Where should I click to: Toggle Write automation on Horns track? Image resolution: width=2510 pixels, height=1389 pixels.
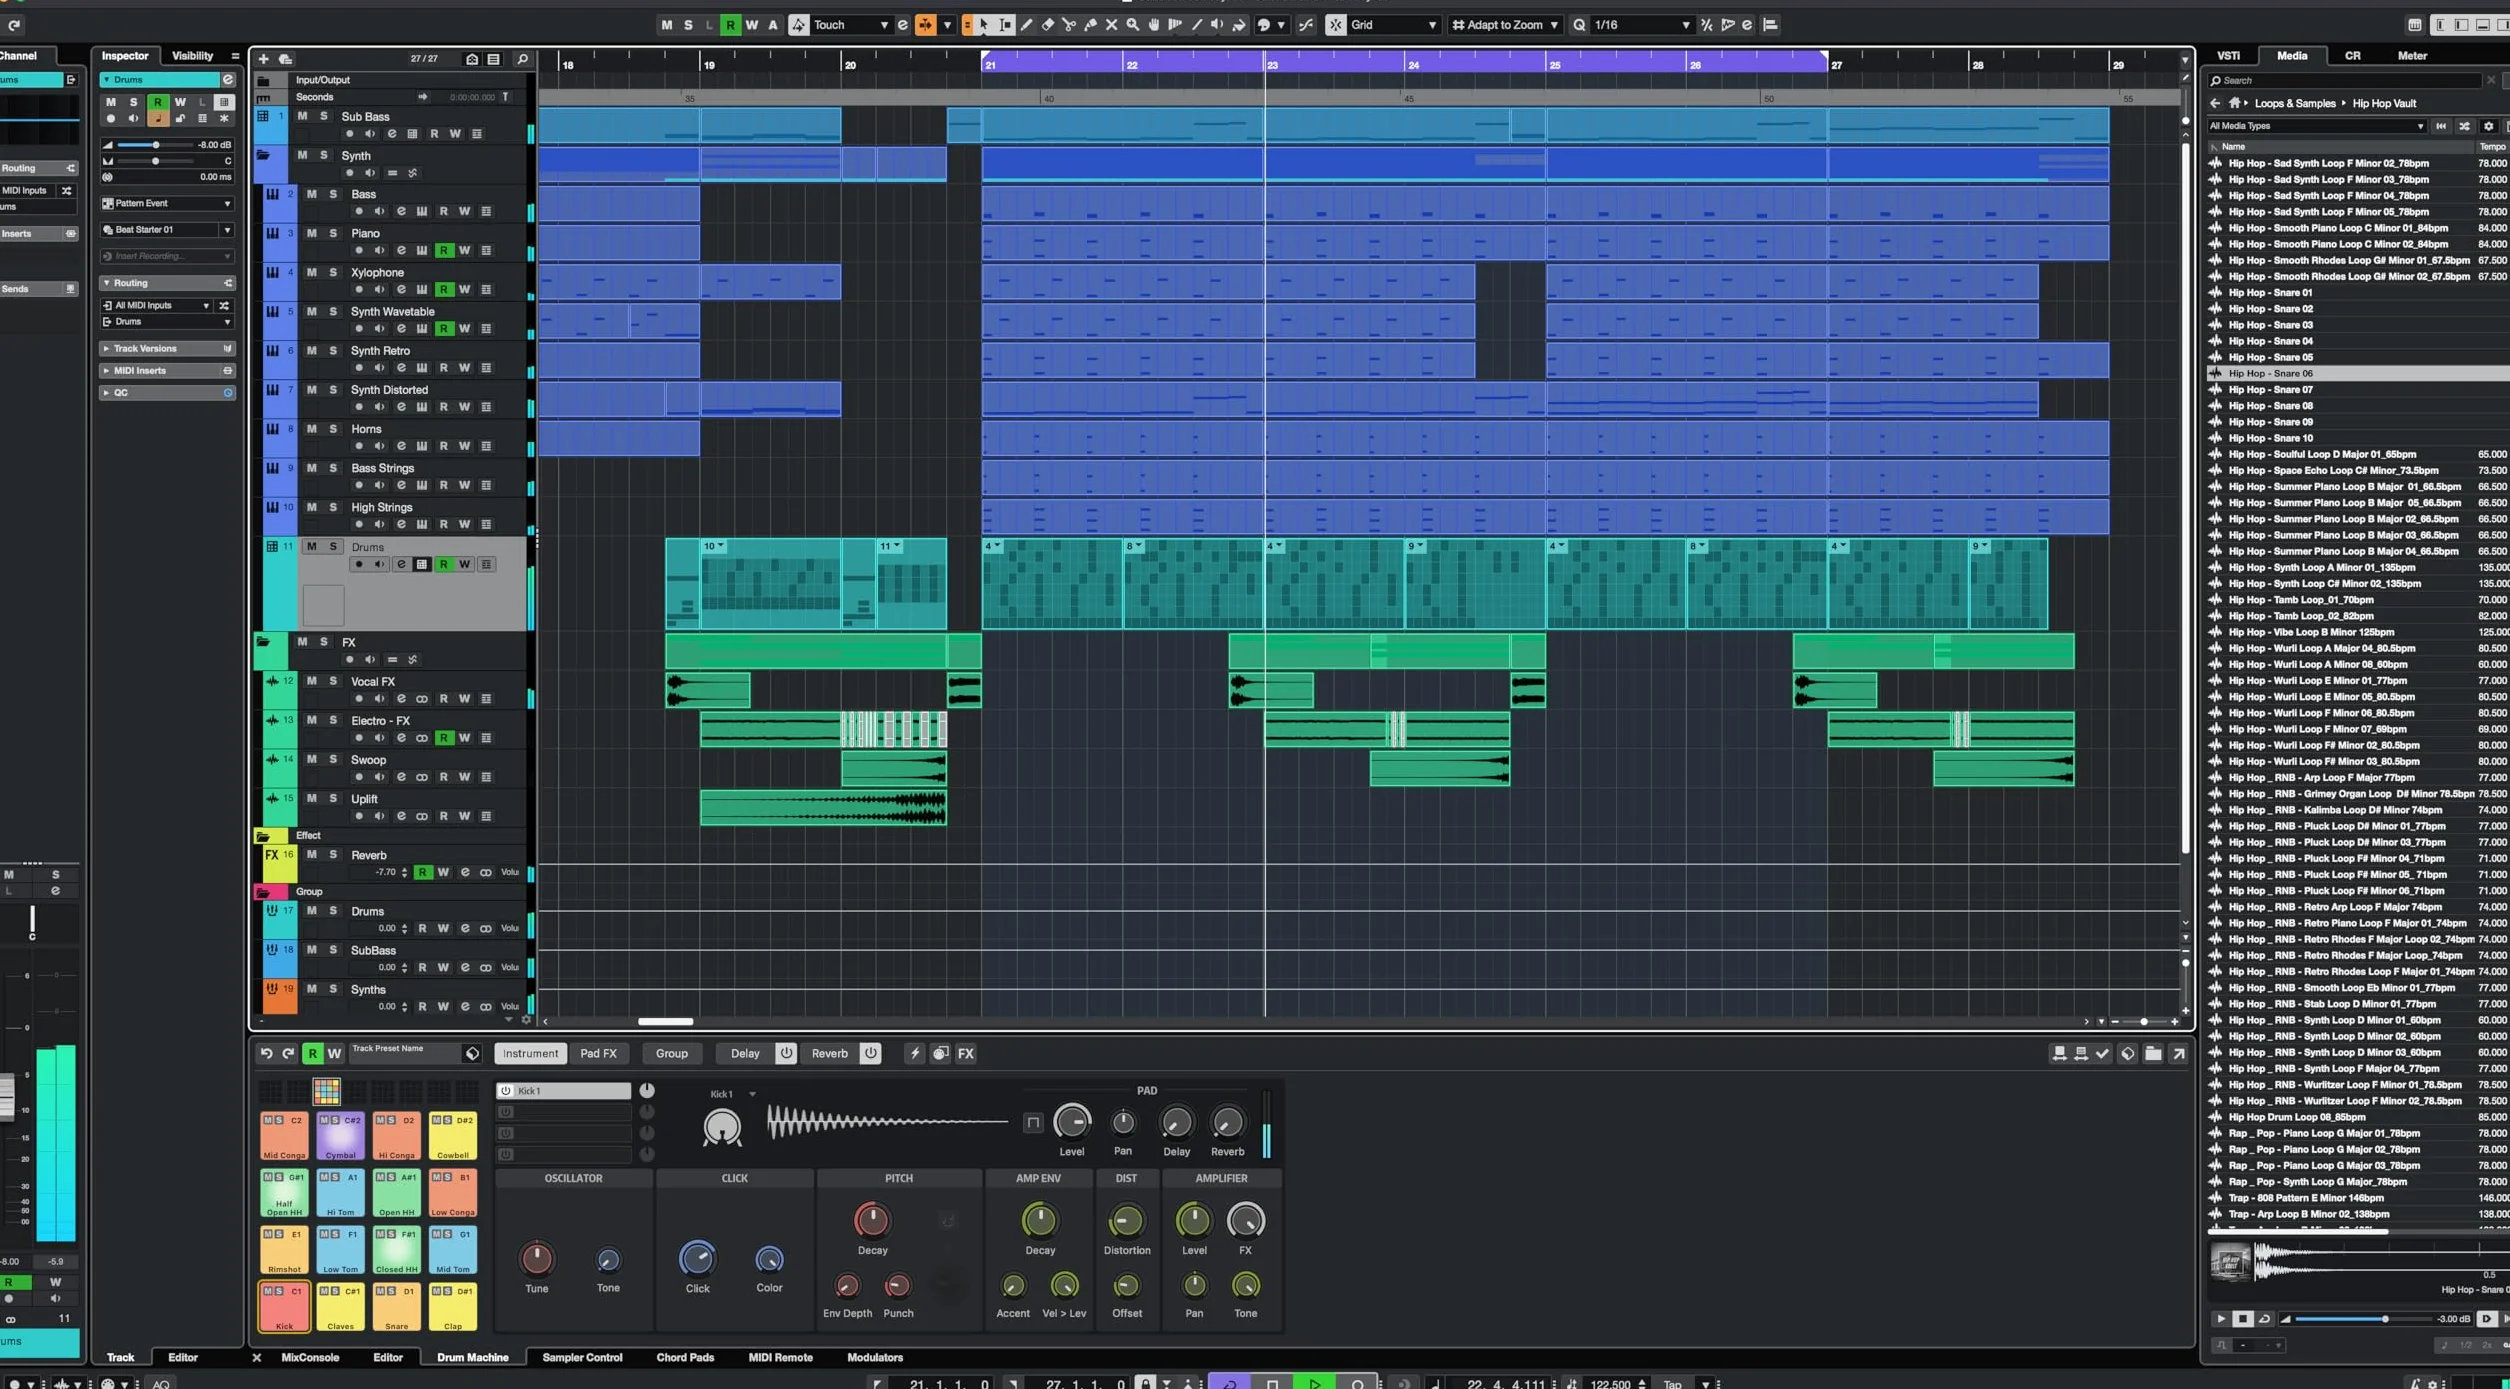pyautogui.click(x=464, y=446)
